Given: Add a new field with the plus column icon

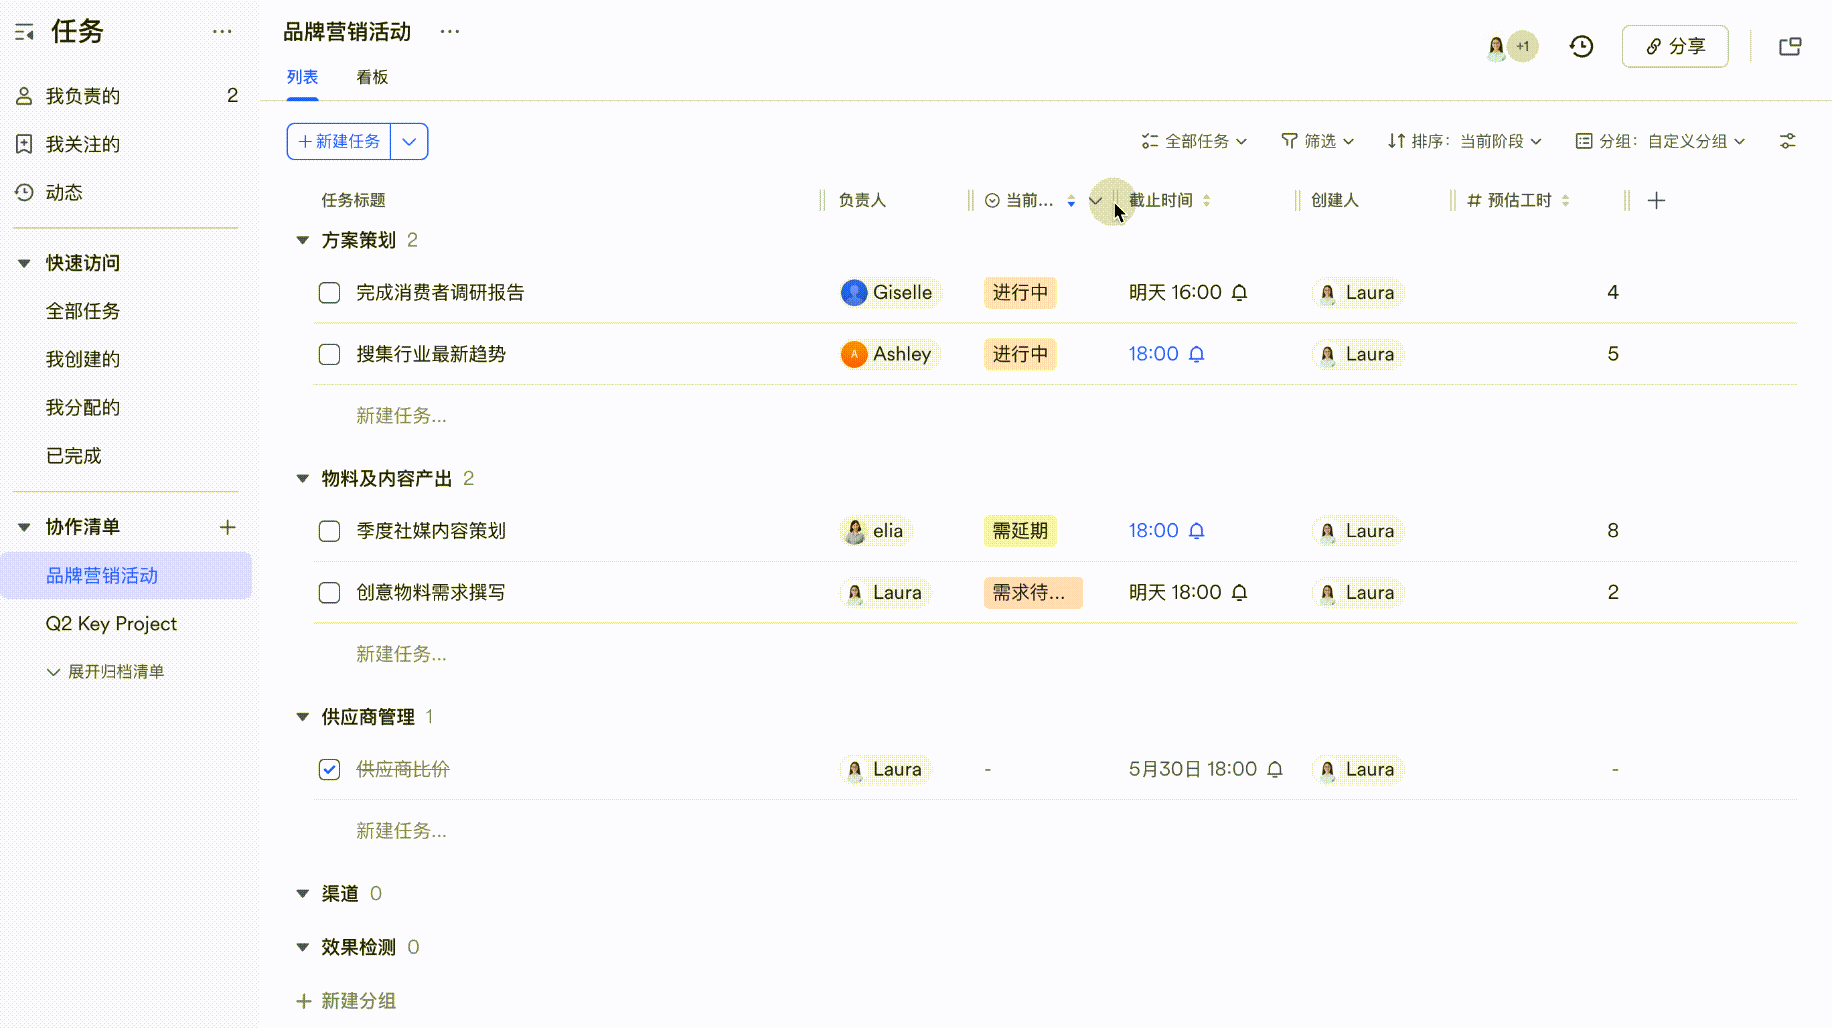Looking at the screenshot, I should pos(1657,200).
